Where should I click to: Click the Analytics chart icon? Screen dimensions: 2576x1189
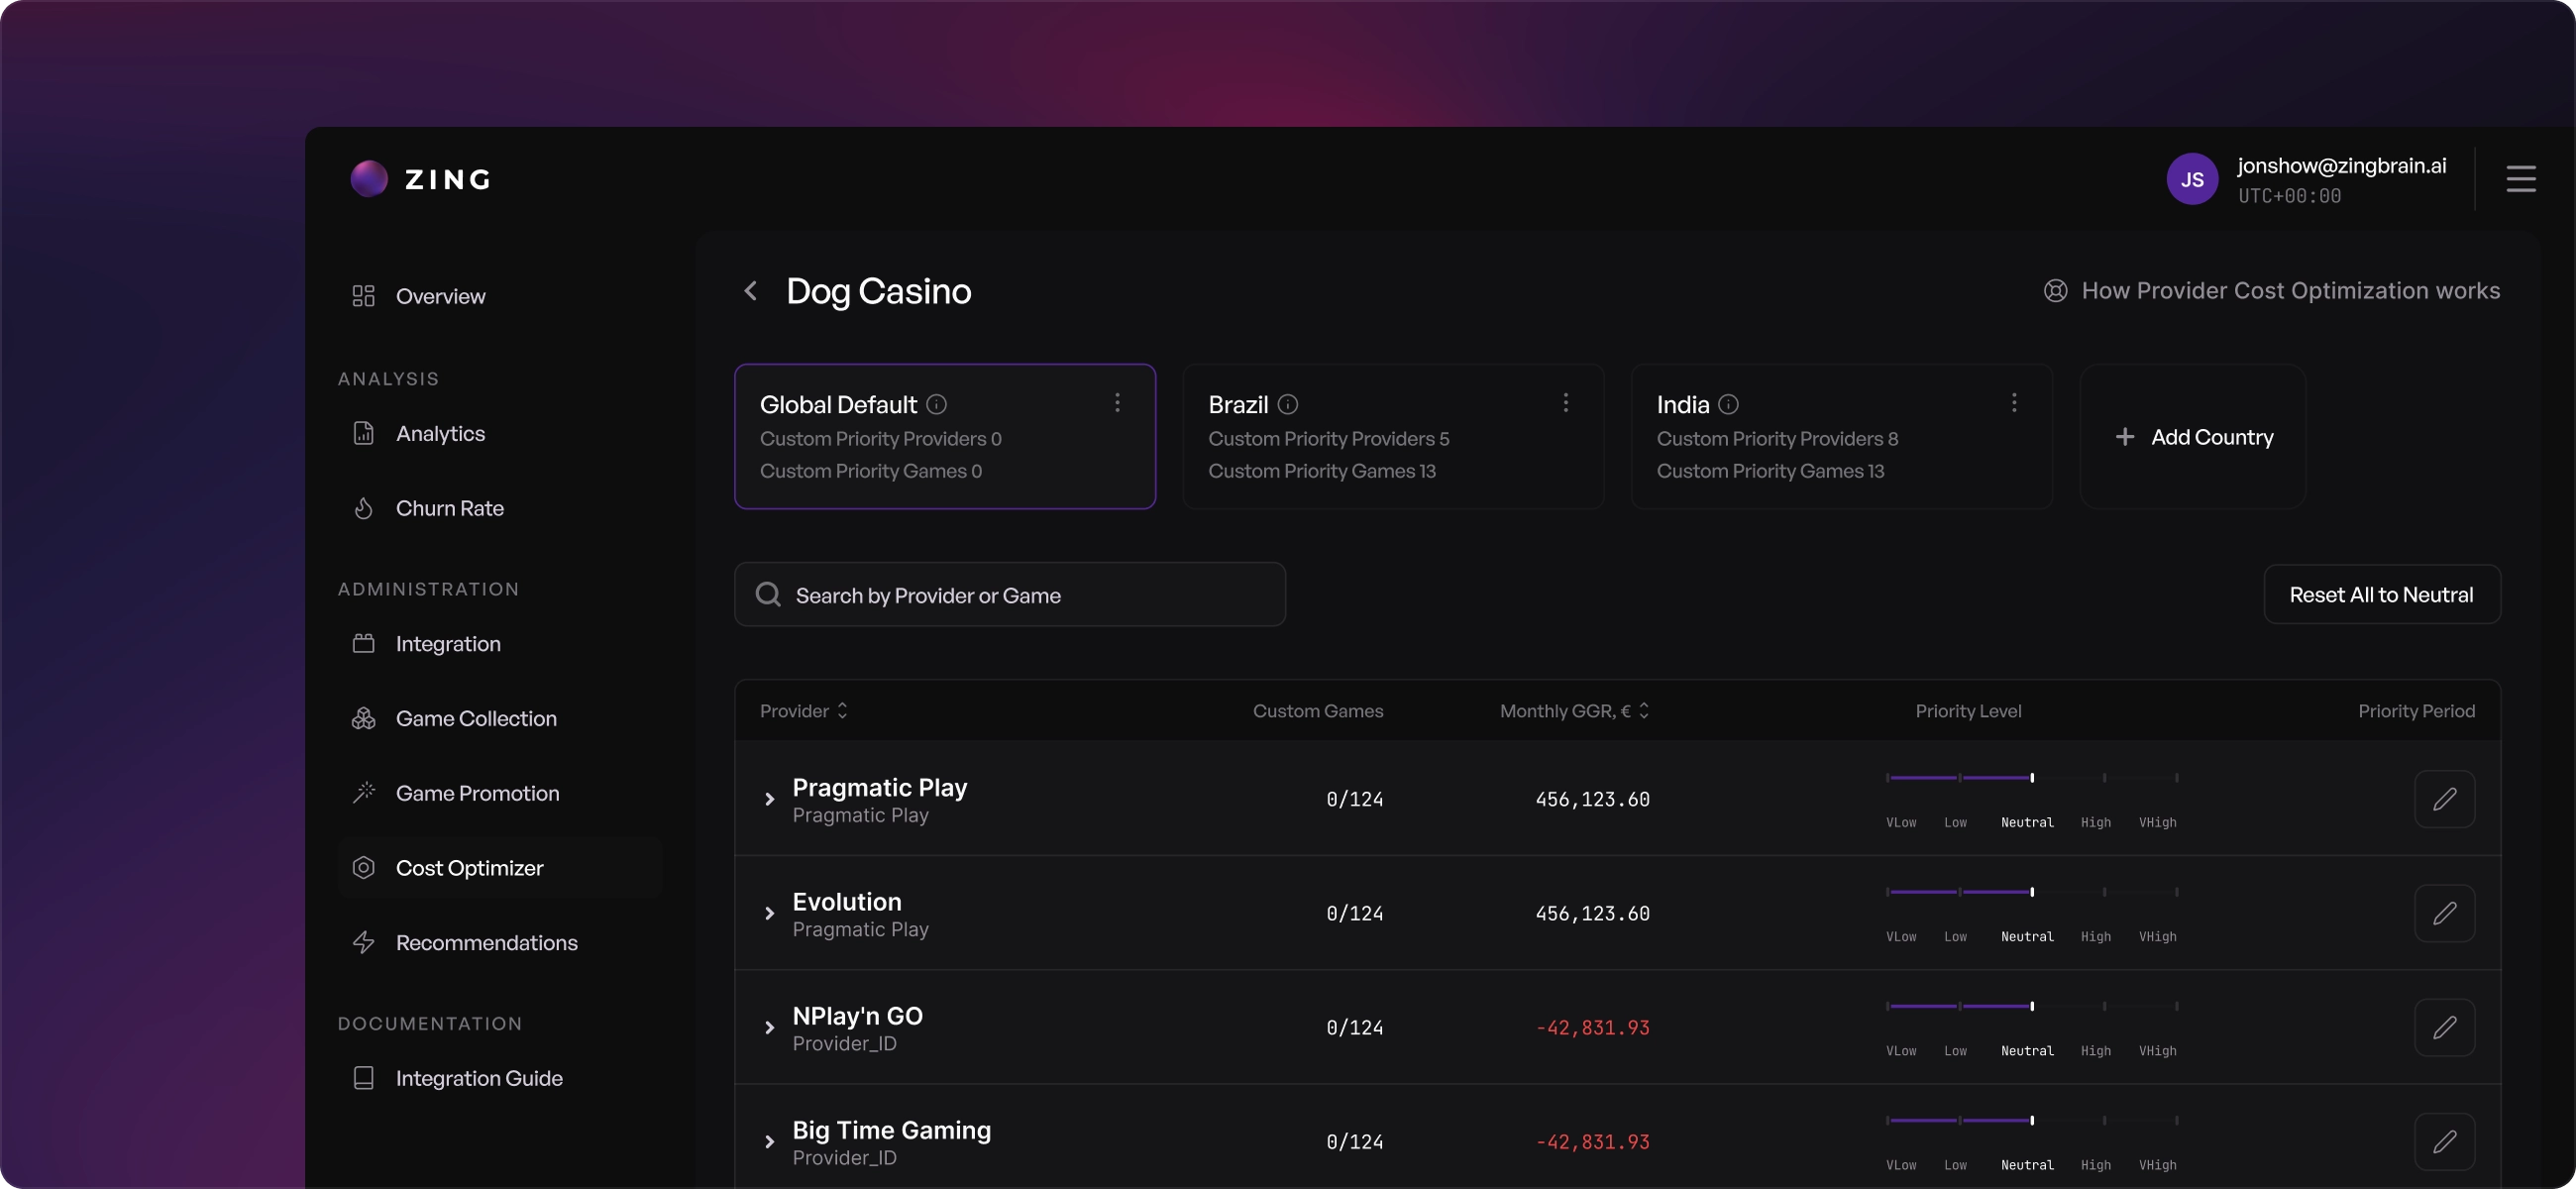(363, 433)
